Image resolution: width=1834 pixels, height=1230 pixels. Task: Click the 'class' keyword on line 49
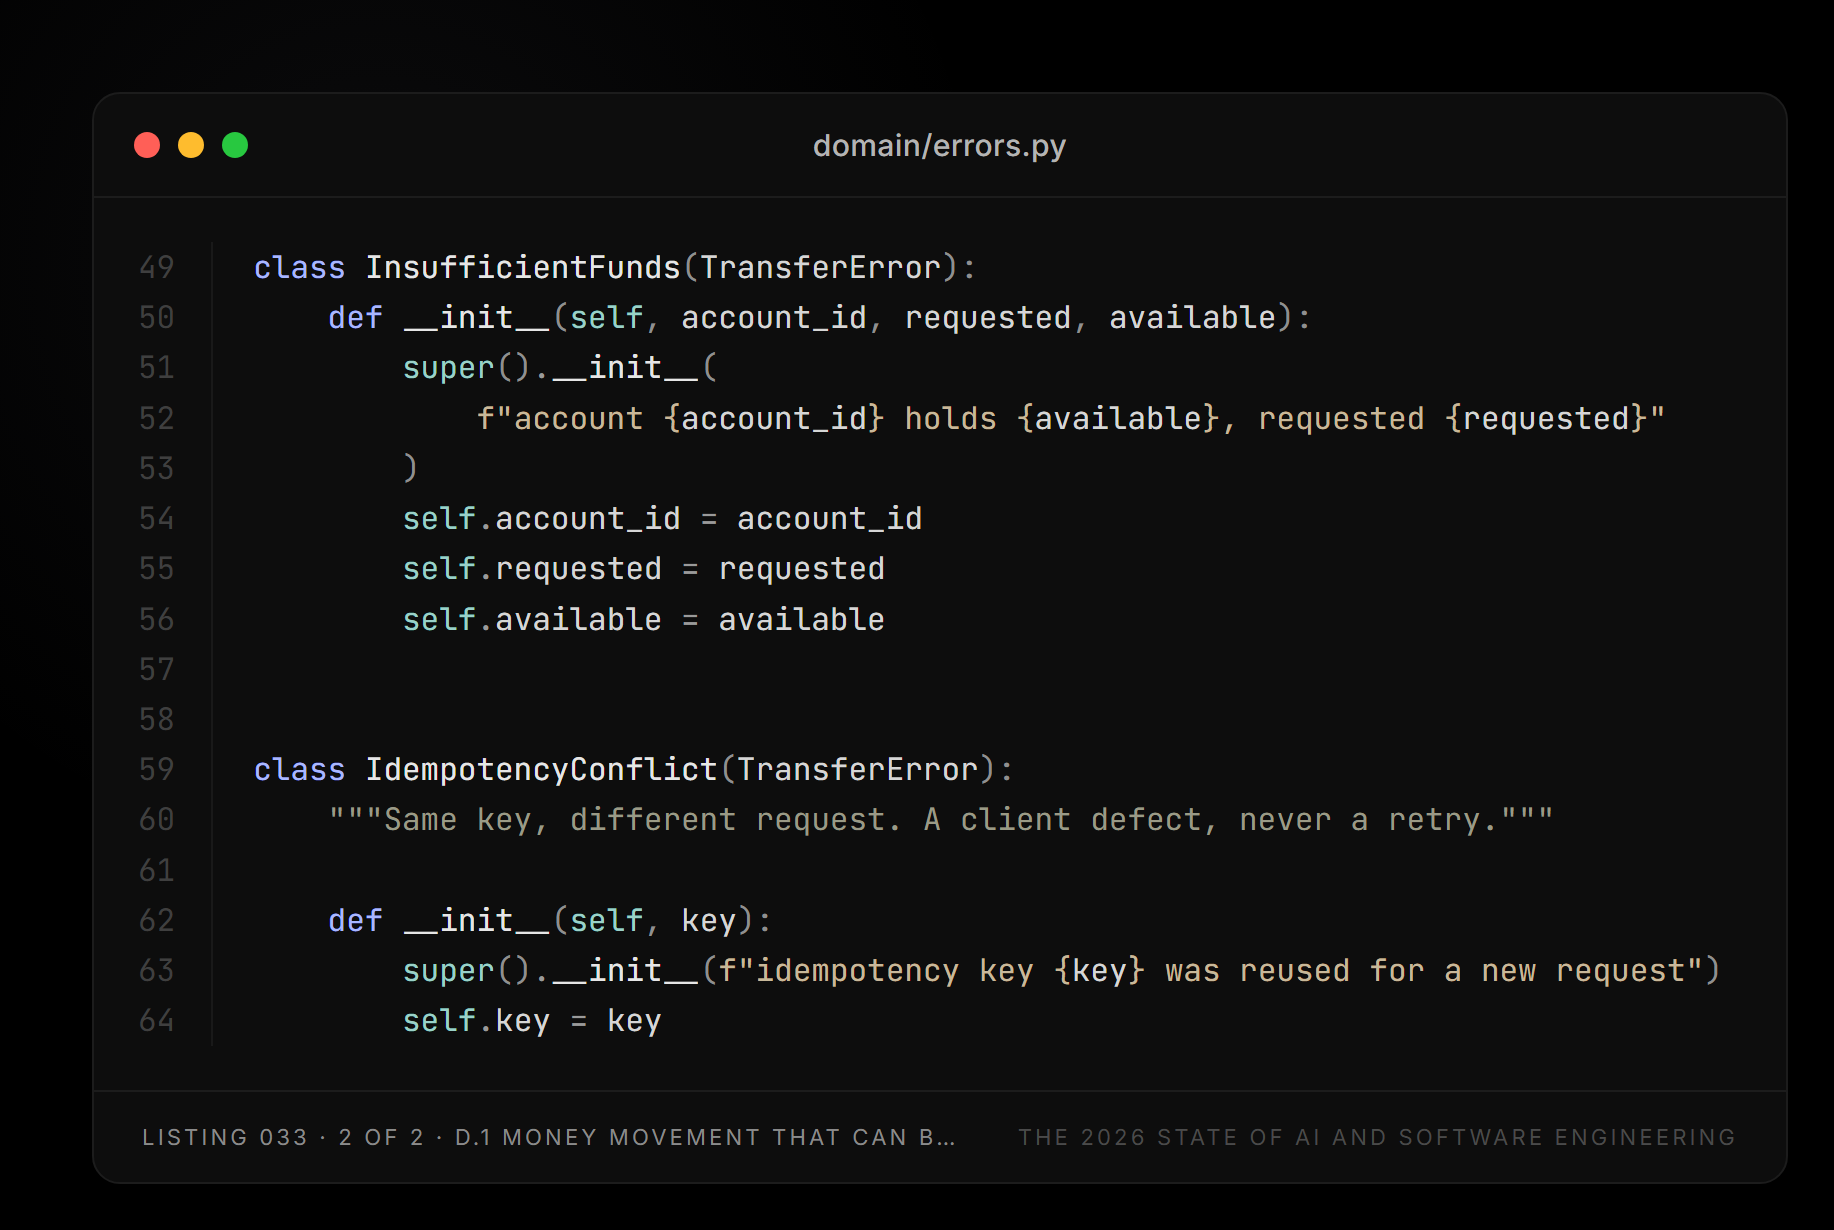(x=299, y=267)
